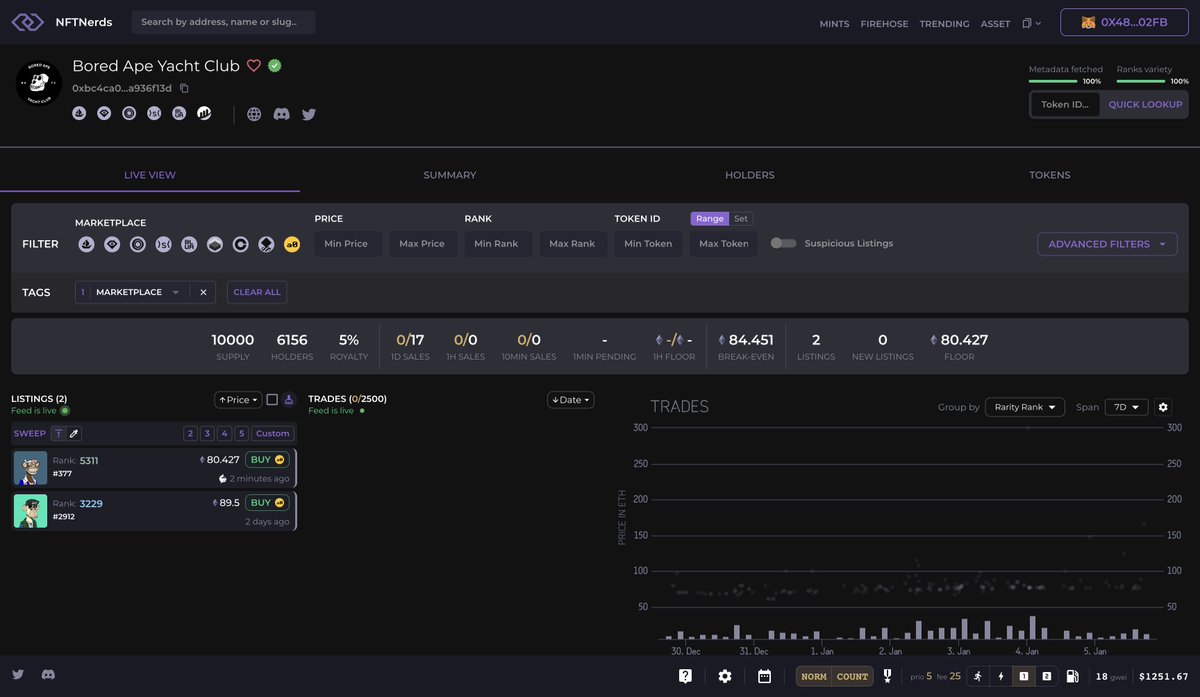Click CLEAR ALL to remove active tags
Viewport: 1200px width, 697px height.
coord(256,290)
